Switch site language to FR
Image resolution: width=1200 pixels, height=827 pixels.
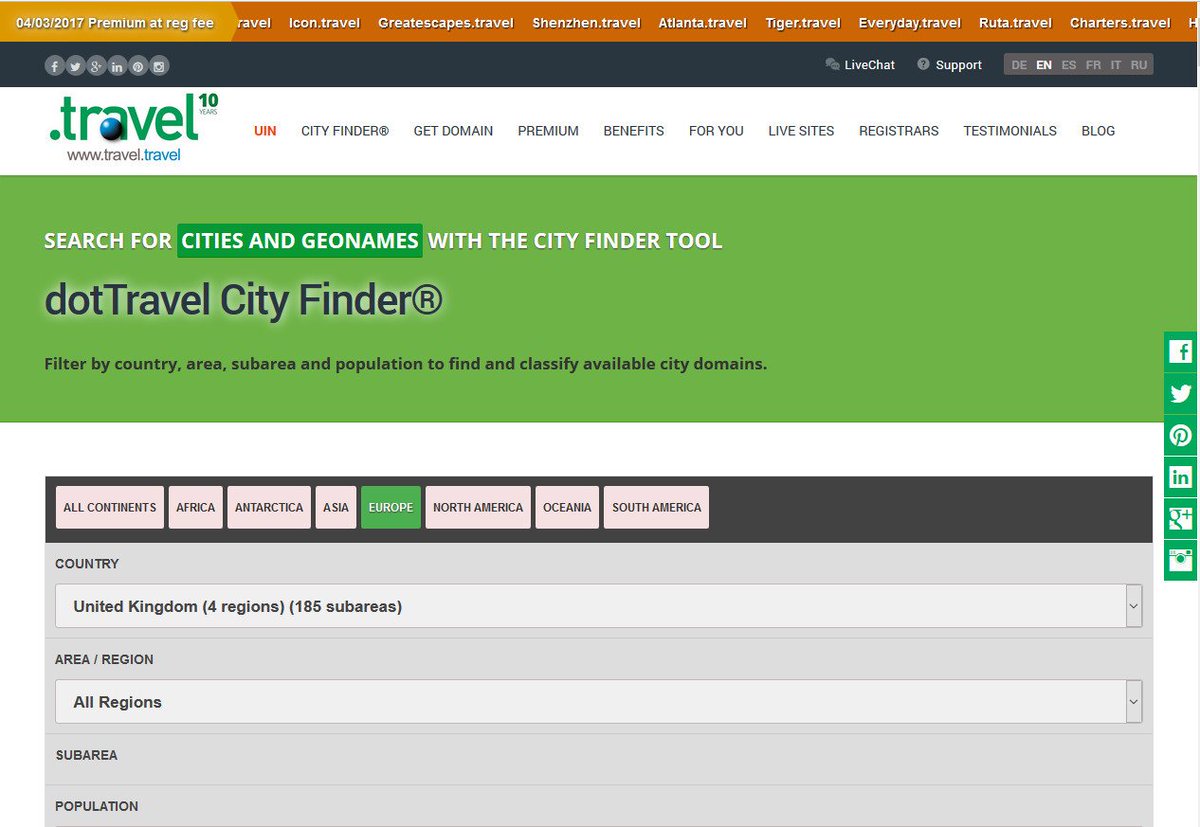[x=1093, y=65]
